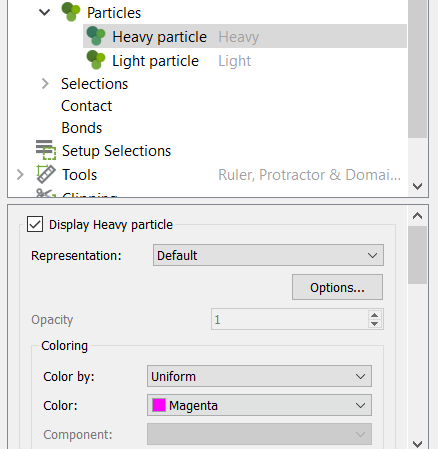Click the Light particle icon

96,60
